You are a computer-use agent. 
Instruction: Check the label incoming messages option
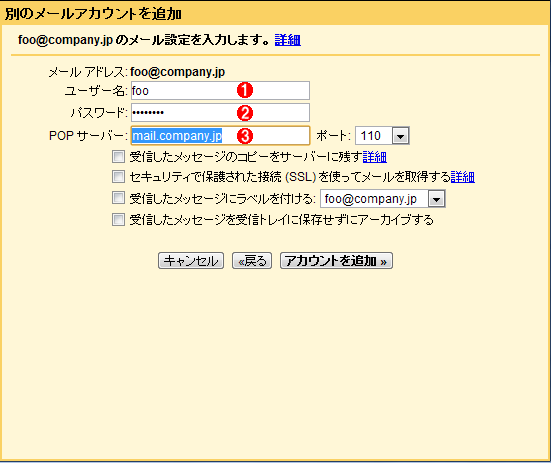[118, 198]
